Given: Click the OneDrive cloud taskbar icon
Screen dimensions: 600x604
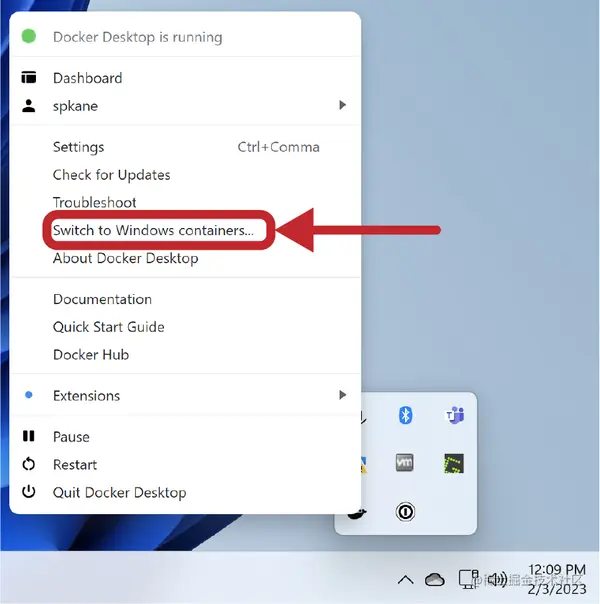Looking at the screenshot, I should (x=434, y=579).
